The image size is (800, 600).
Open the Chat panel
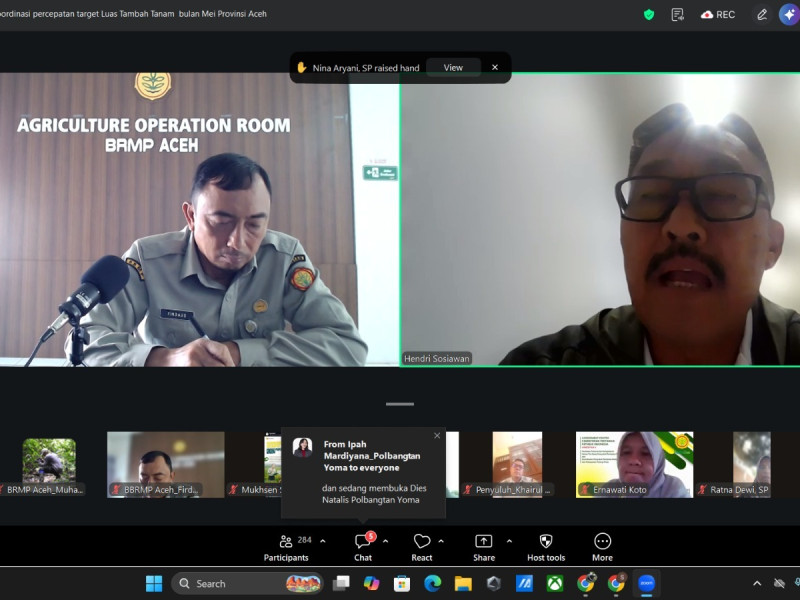363,547
